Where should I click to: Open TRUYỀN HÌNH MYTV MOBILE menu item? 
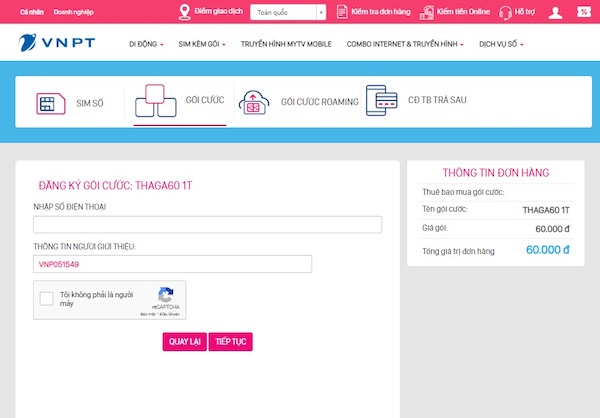click(286, 44)
